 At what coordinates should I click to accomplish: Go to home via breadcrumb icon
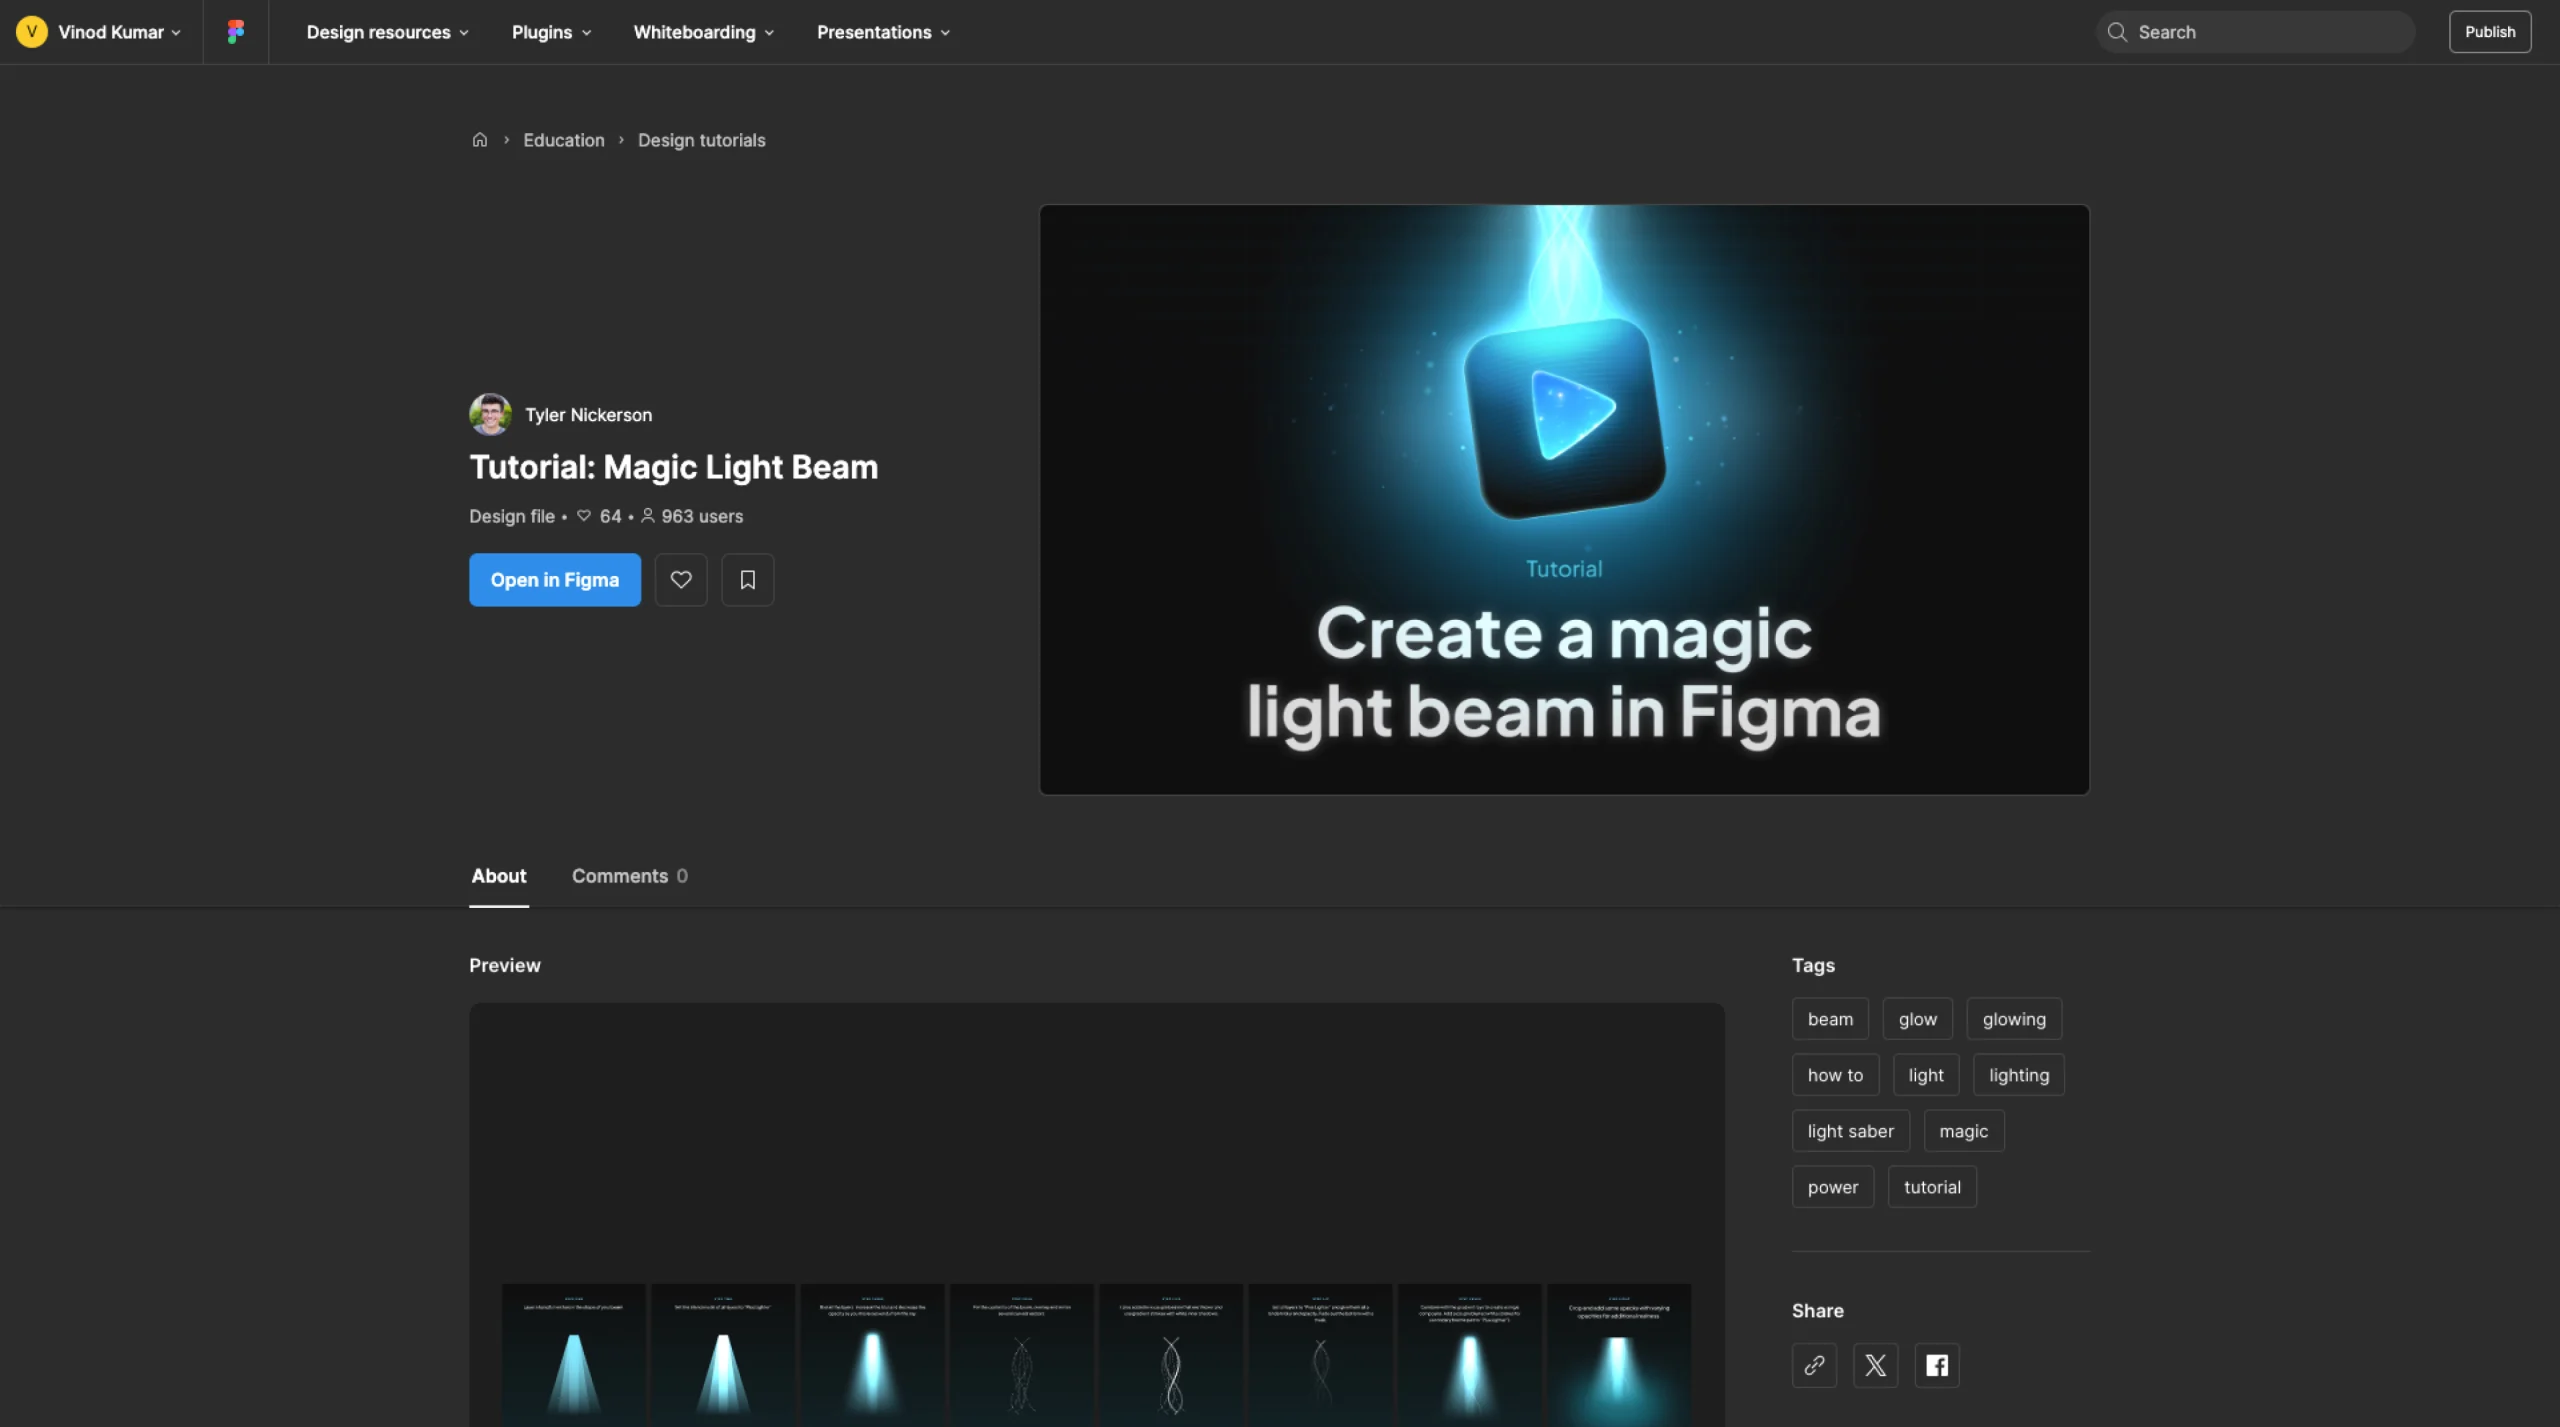[x=480, y=140]
